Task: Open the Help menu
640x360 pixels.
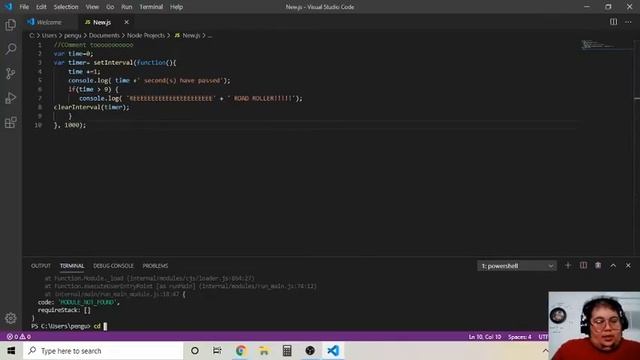Action: pyautogui.click(x=176, y=7)
